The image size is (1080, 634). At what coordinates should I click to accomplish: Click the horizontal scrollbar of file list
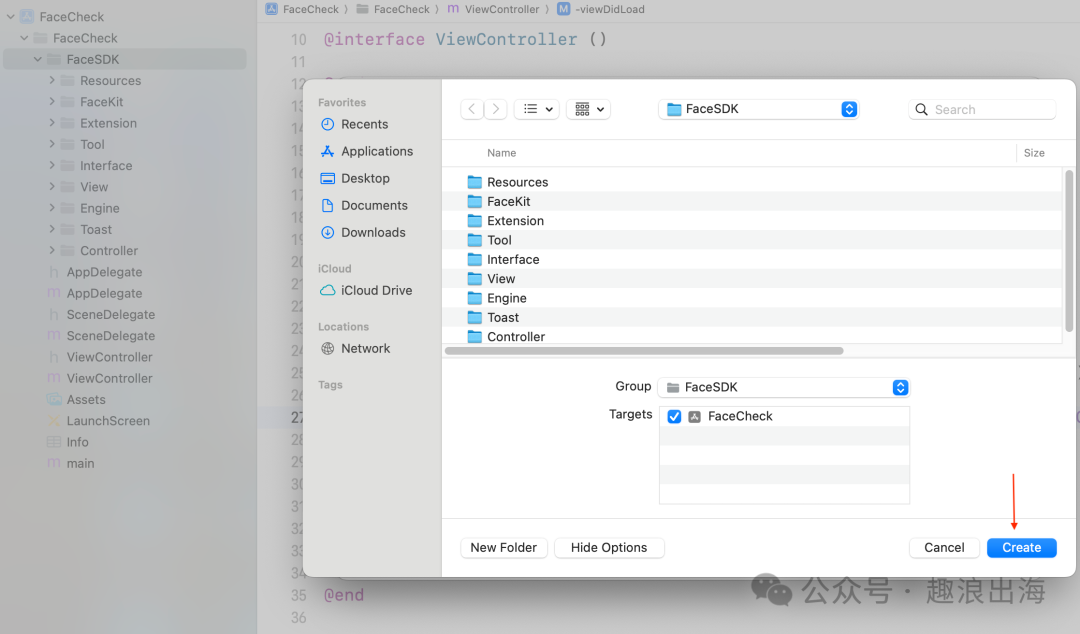(x=644, y=351)
